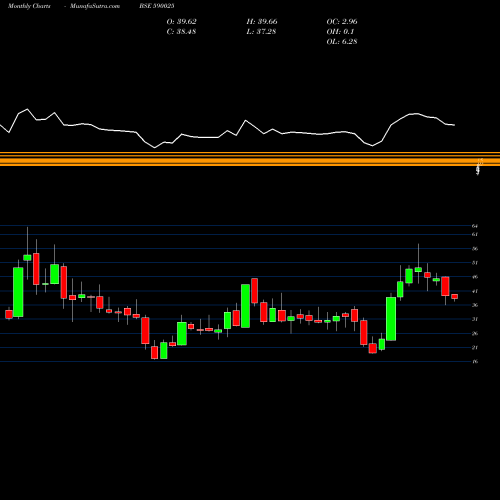
Task: Click the 51 price axis label
Action: [x=475, y=263]
